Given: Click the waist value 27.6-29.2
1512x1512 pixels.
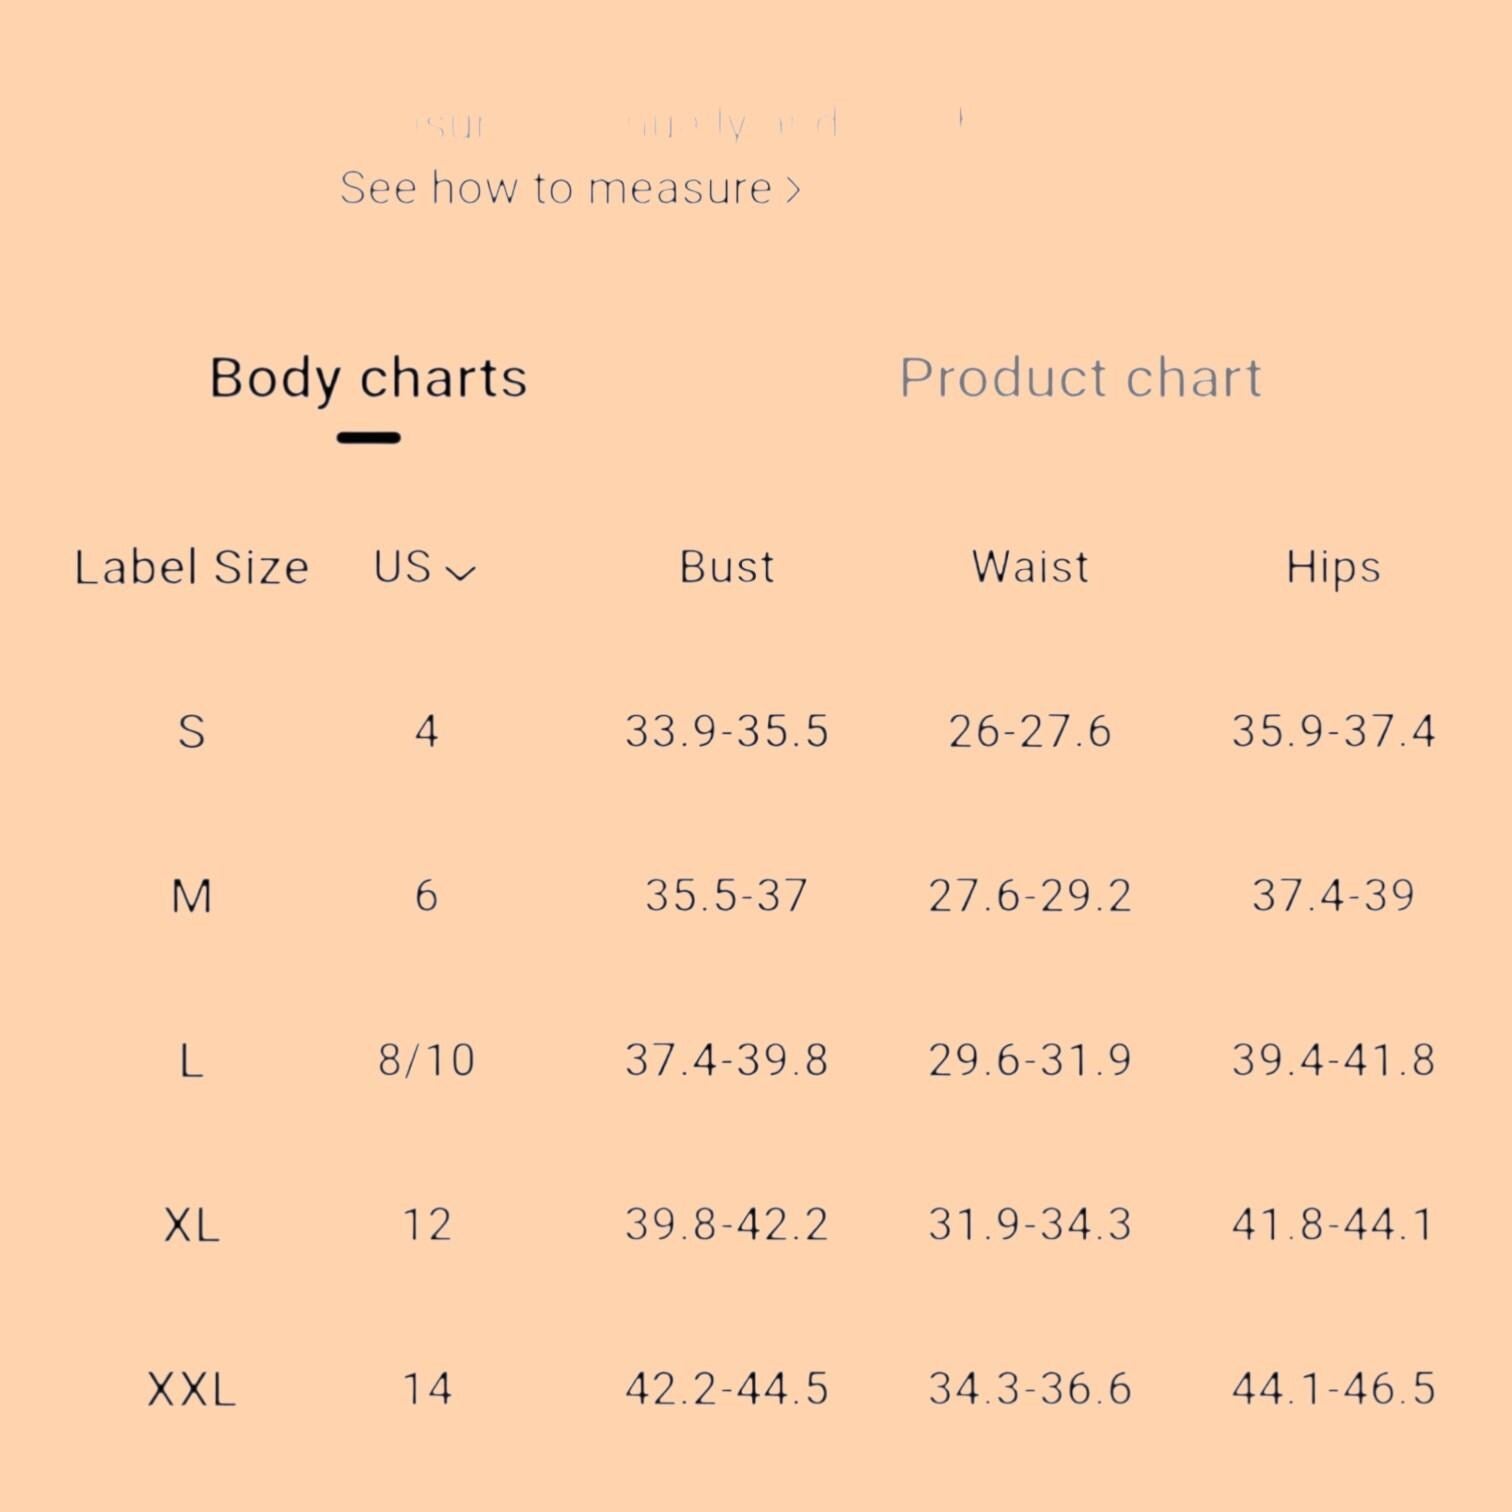Looking at the screenshot, I should (x=1030, y=895).
